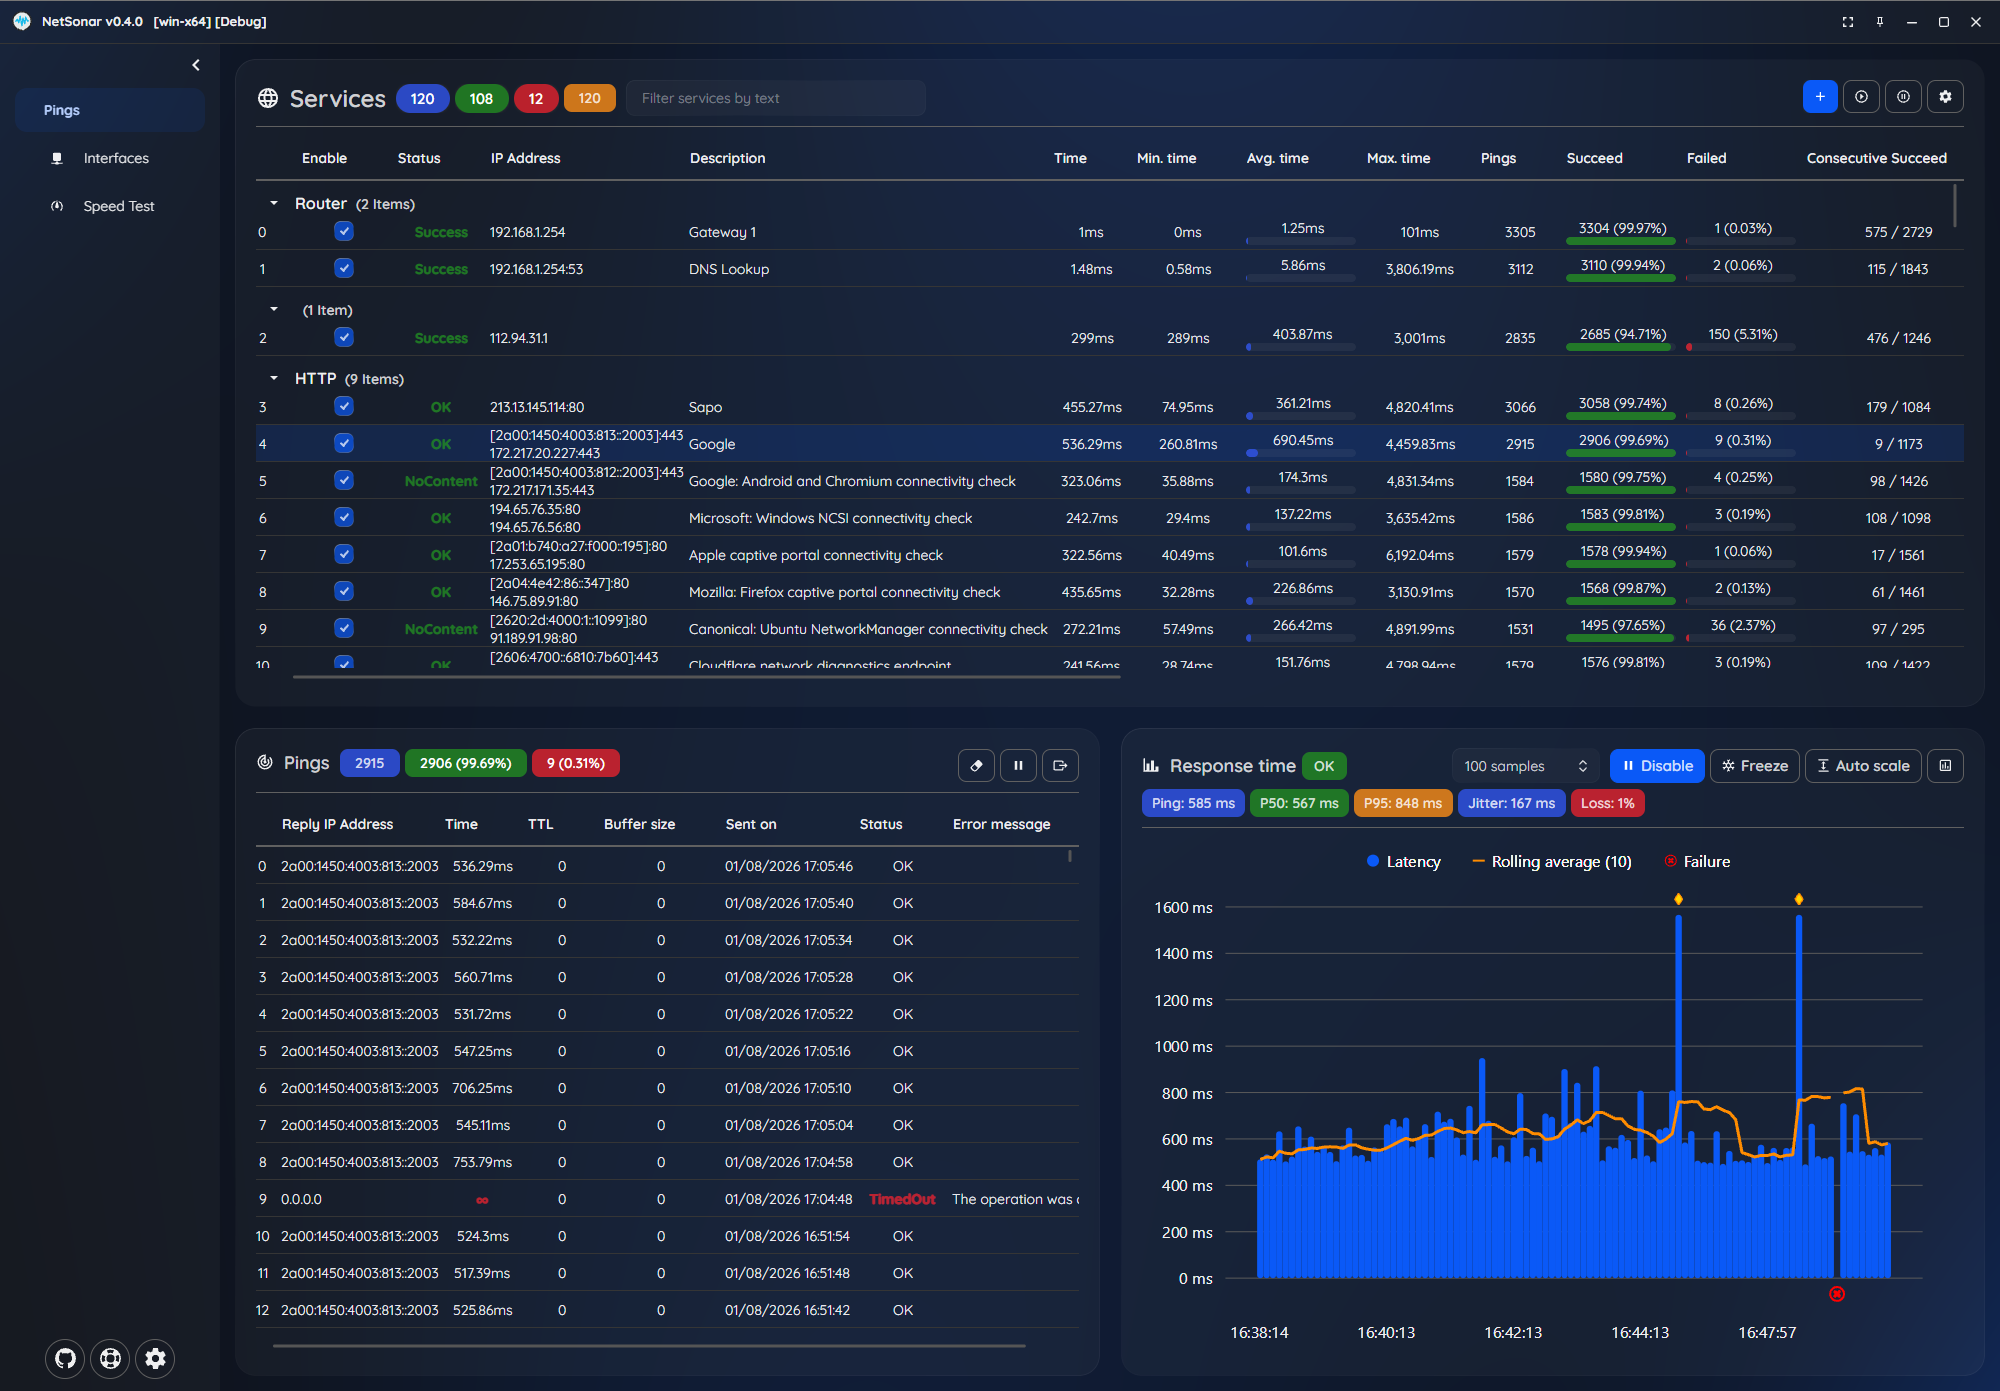
Task: Sort by the Max. time column
Action: [x=1398, y=158]
